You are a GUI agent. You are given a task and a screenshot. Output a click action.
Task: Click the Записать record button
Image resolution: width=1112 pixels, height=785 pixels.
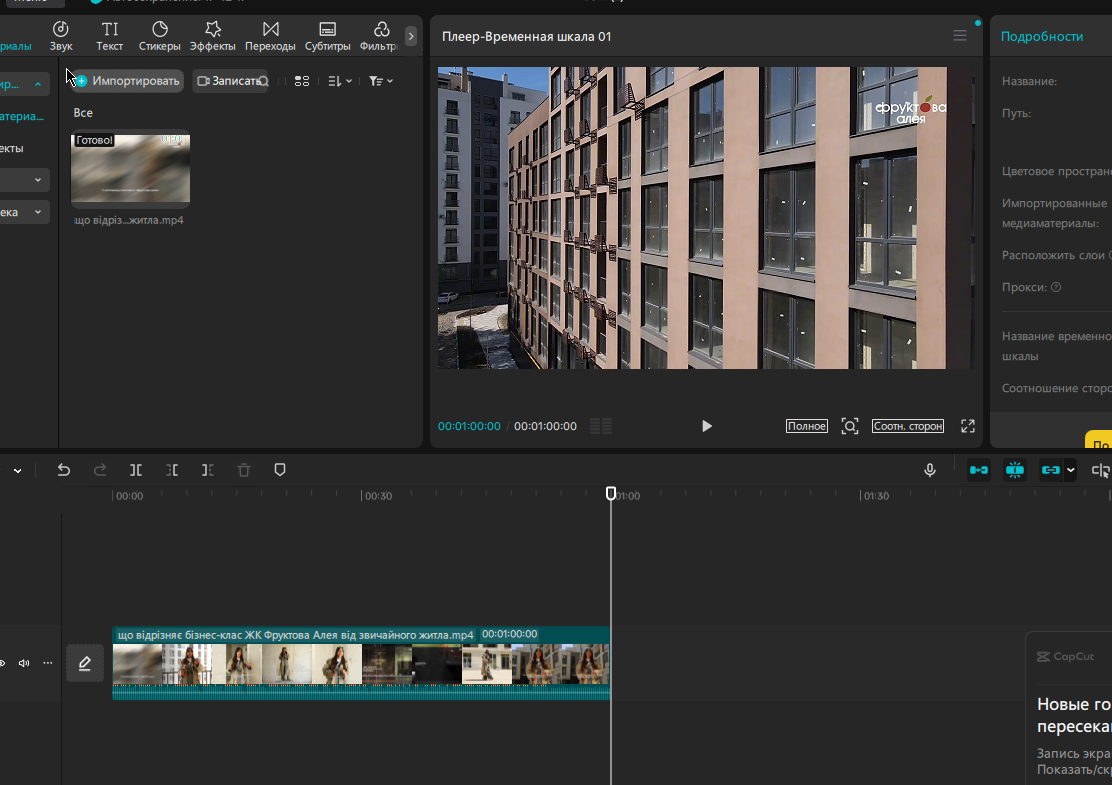click(230, 81)
